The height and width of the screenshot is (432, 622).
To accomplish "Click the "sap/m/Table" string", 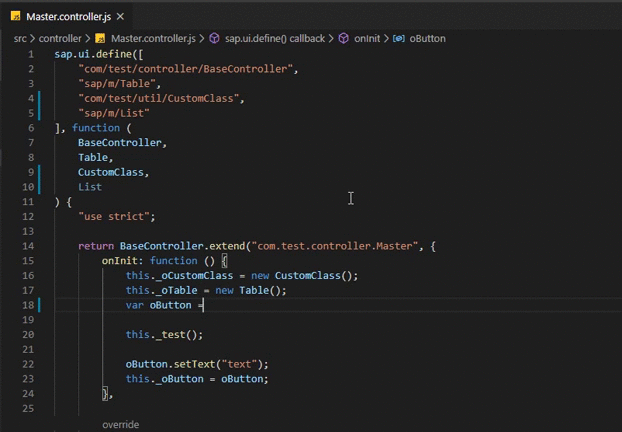I will (117, 84).
